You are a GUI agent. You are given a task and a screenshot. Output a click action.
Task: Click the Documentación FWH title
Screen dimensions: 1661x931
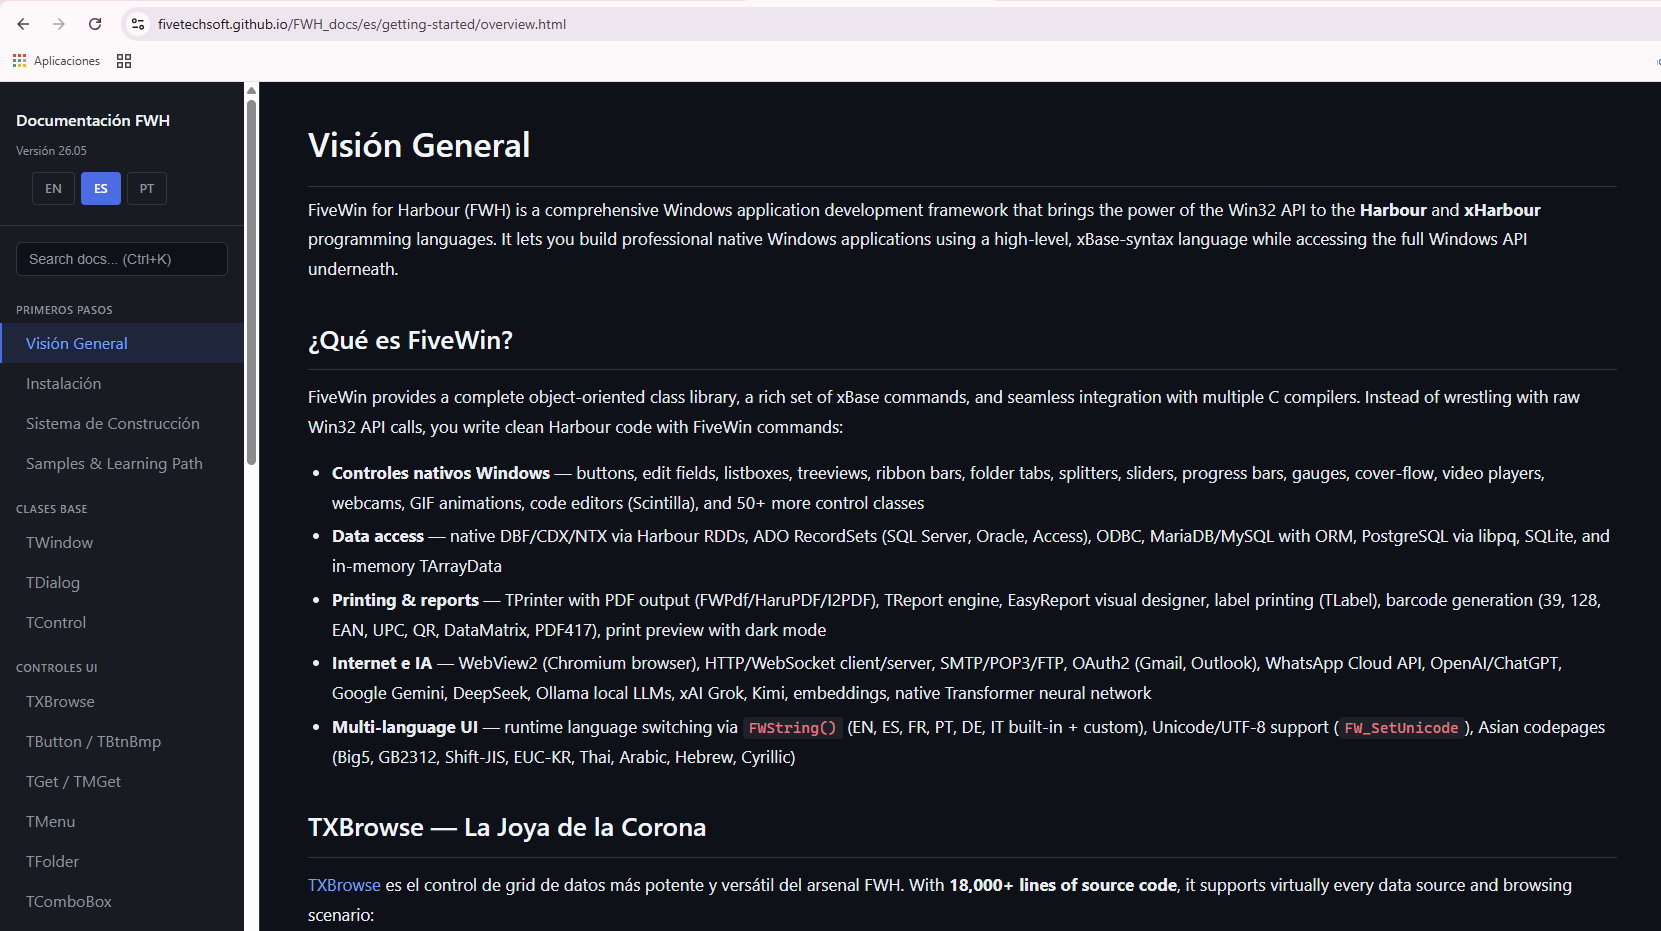pos(93,120)
